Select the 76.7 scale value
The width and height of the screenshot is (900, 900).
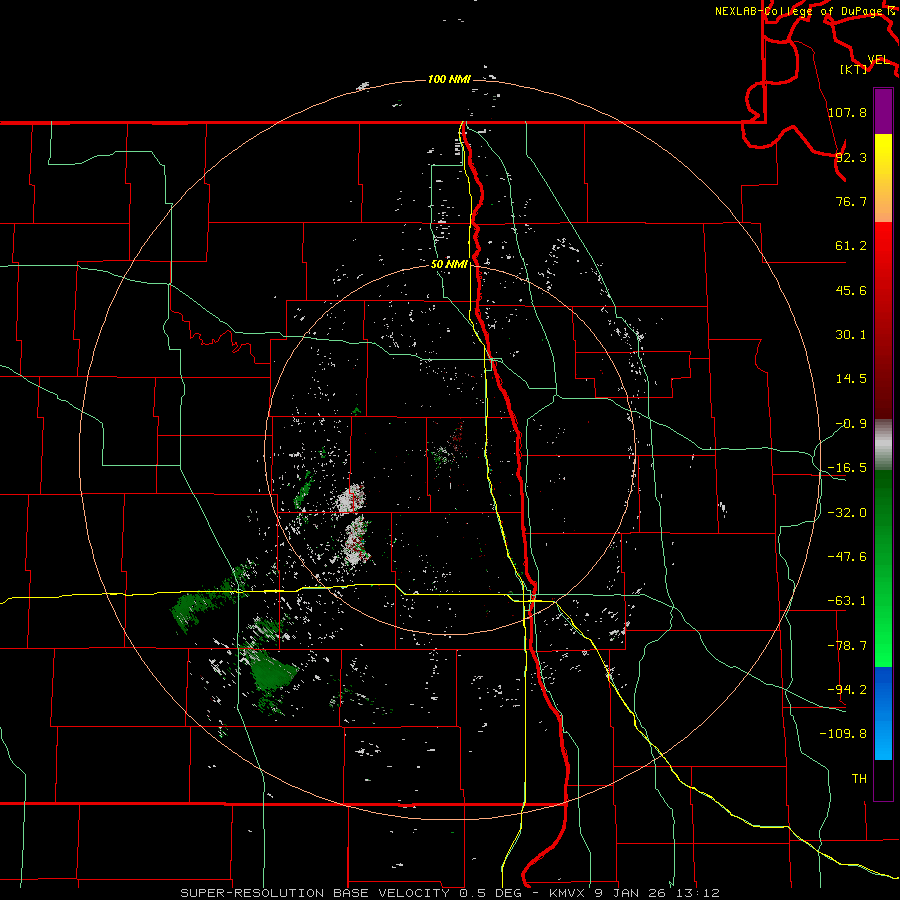click(851, 201)
